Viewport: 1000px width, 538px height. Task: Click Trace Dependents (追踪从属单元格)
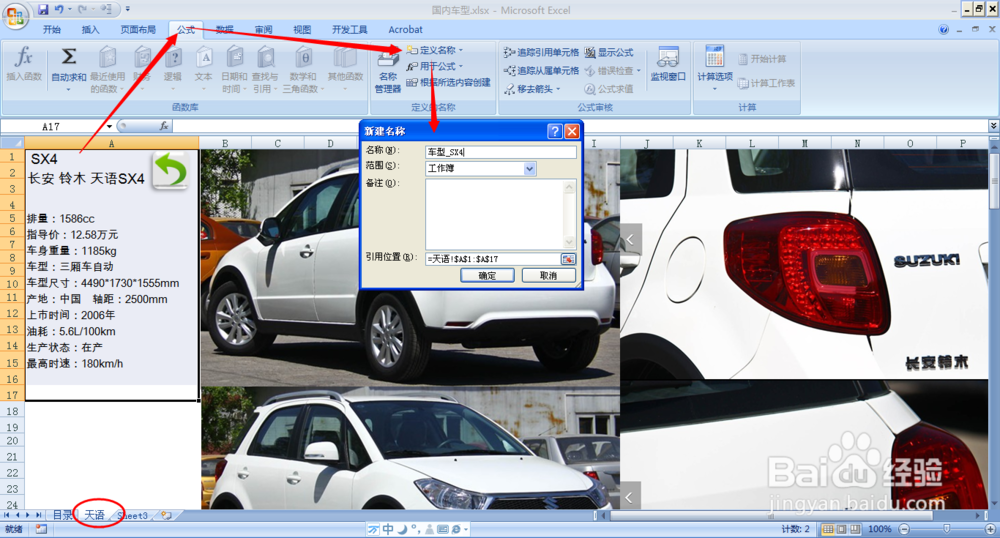(541, 71)
